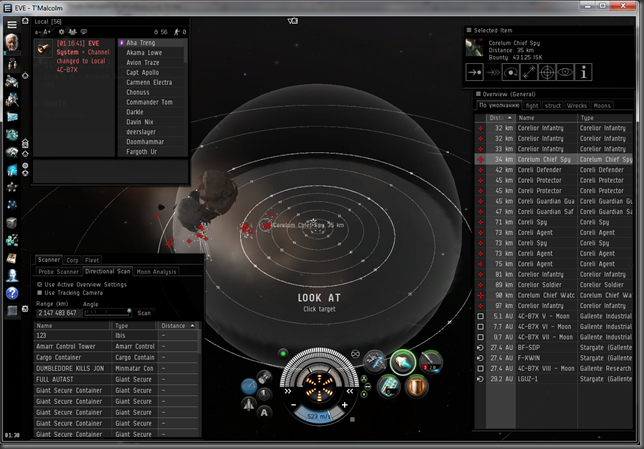Click the Local member list scrollbar
The width and height of the screenshot is (644, 449).
pyautogui.click(x=186, y=51)
